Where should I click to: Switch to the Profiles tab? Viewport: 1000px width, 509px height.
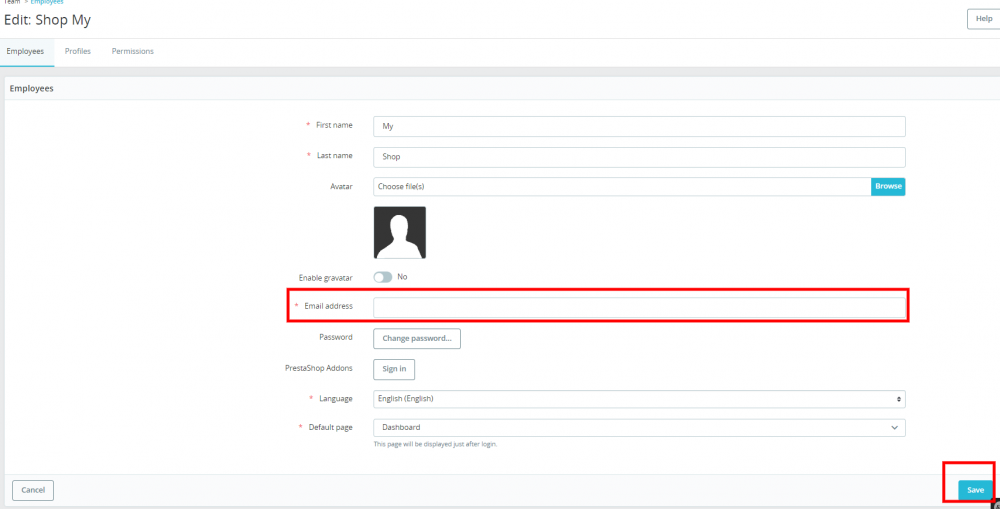[x=78, y=52]
